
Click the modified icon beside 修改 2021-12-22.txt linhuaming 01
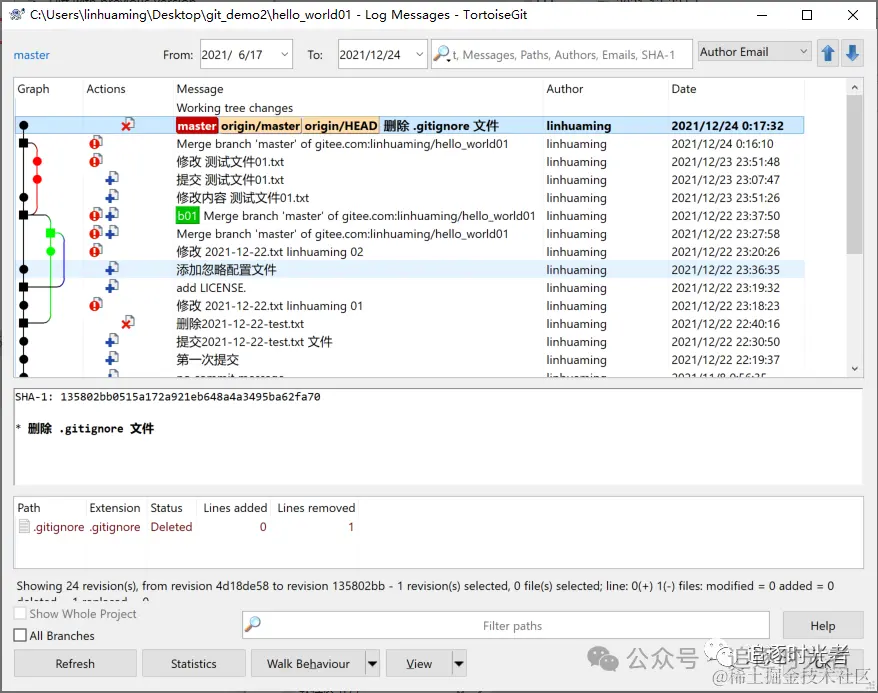point(96,305)
